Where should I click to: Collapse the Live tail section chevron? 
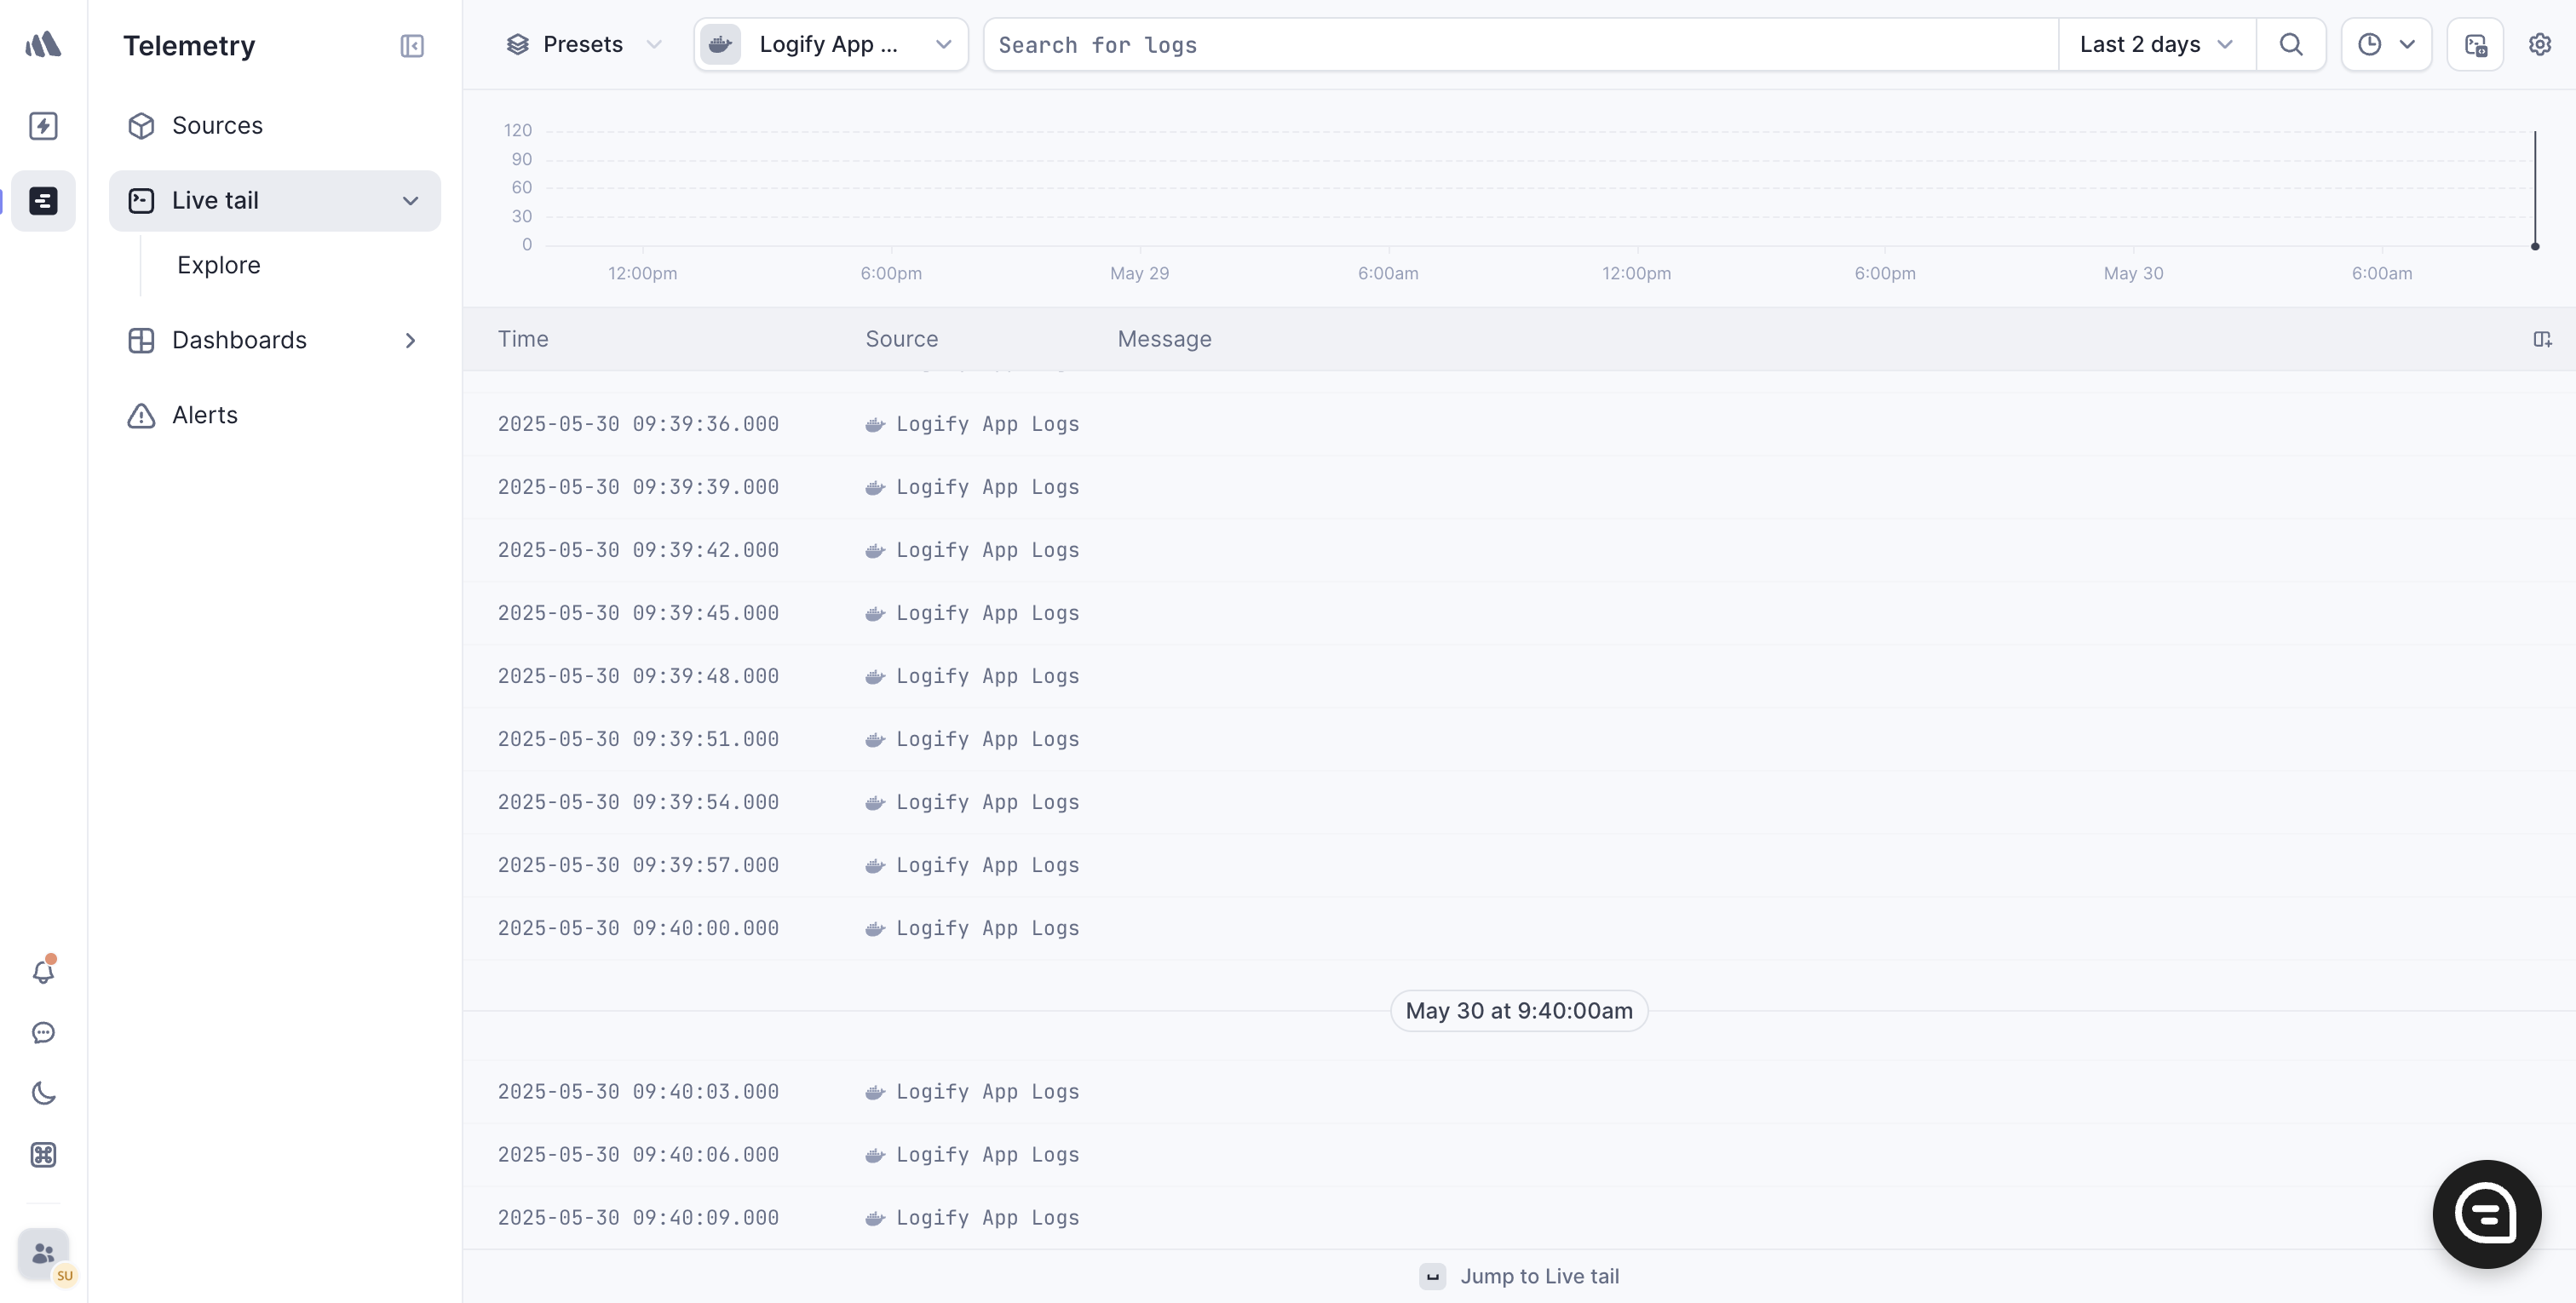coord(410,201)
